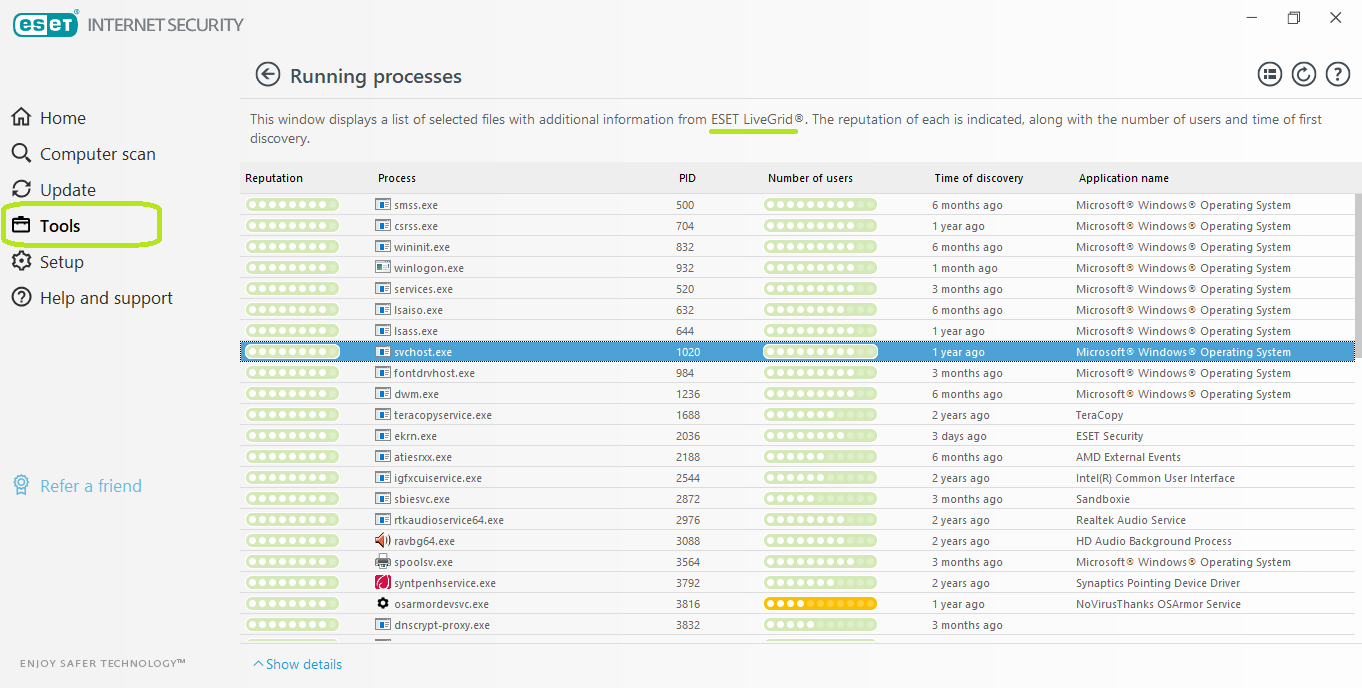Open the Update section
This screenshot has height=688, width=1362.
67,190
